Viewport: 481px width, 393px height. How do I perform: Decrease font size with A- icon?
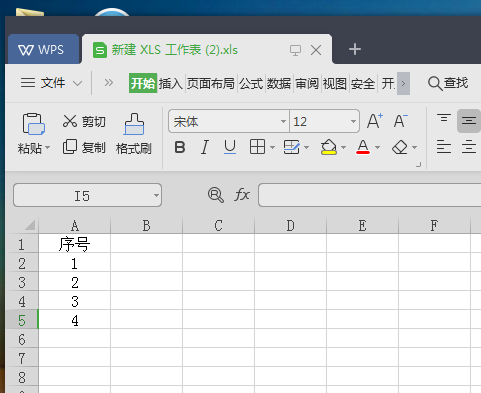(x=400, y=121)
